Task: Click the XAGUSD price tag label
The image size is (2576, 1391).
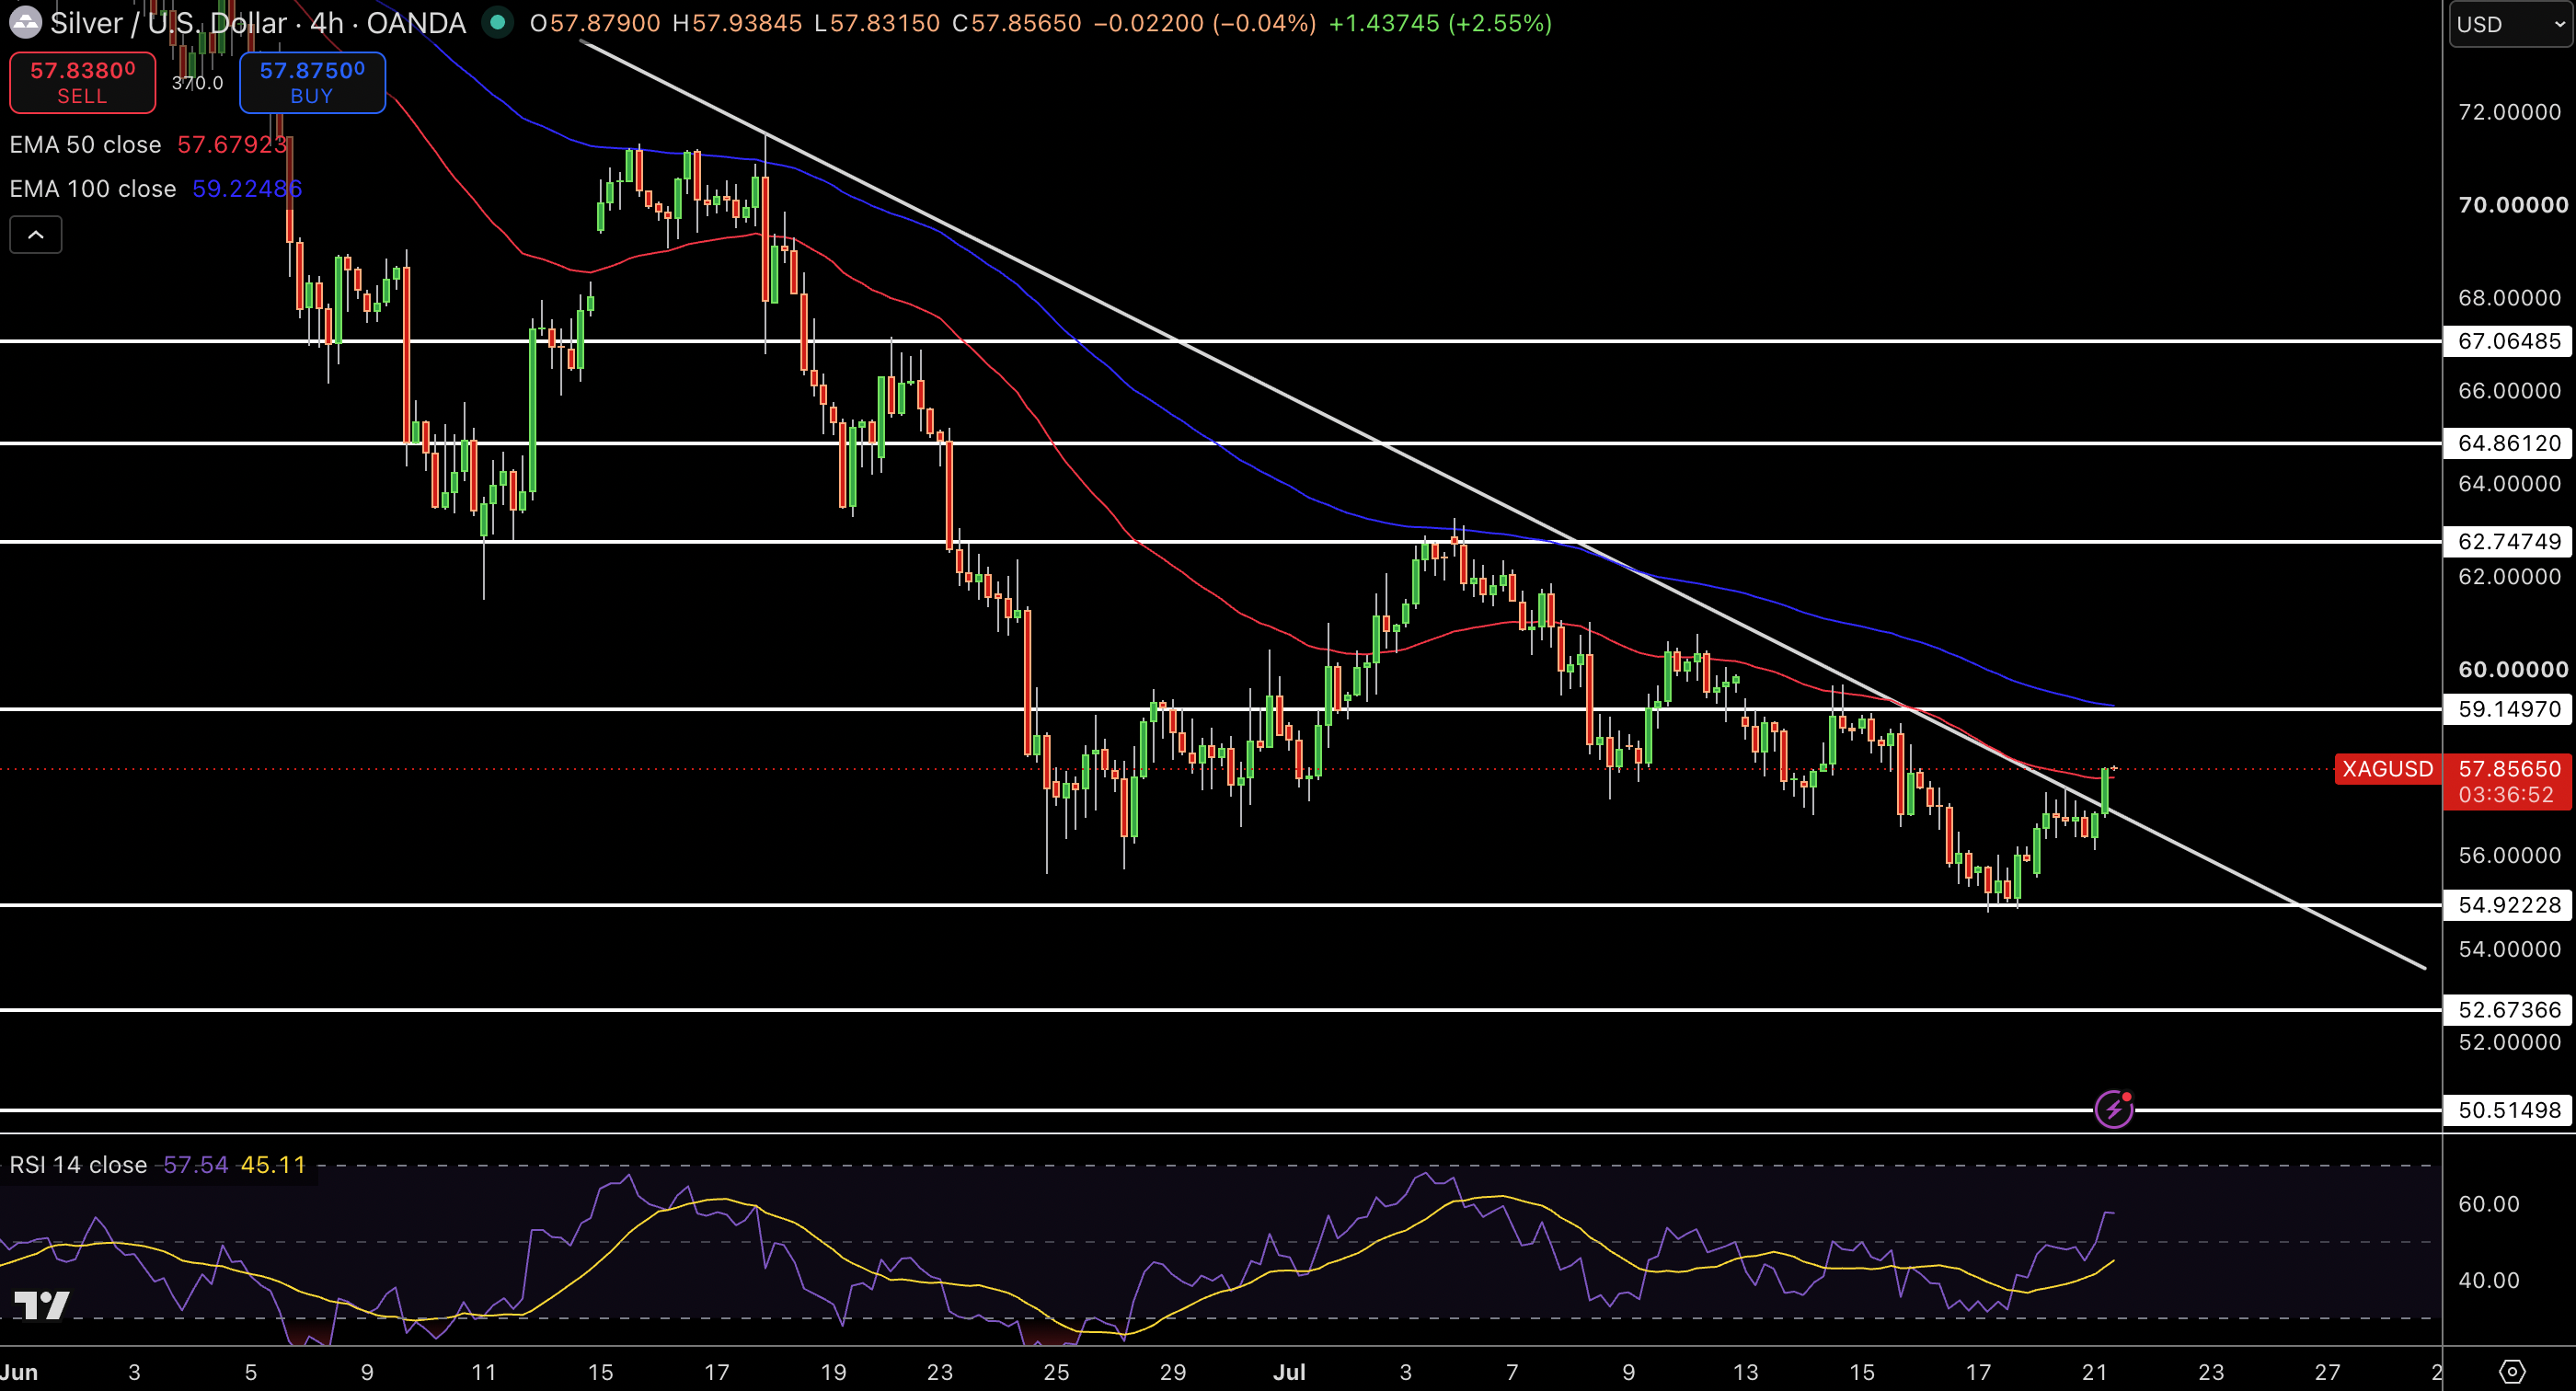Action: click(x=2387, y=769)
